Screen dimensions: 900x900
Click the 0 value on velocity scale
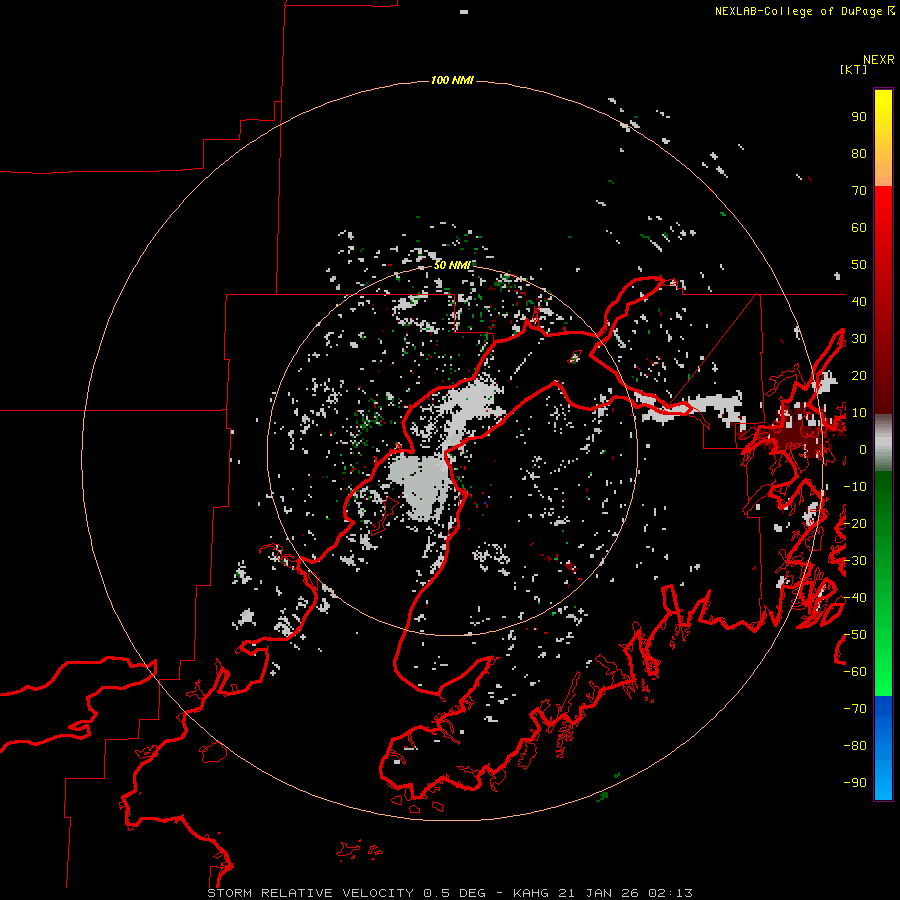(x=862, y=449)
